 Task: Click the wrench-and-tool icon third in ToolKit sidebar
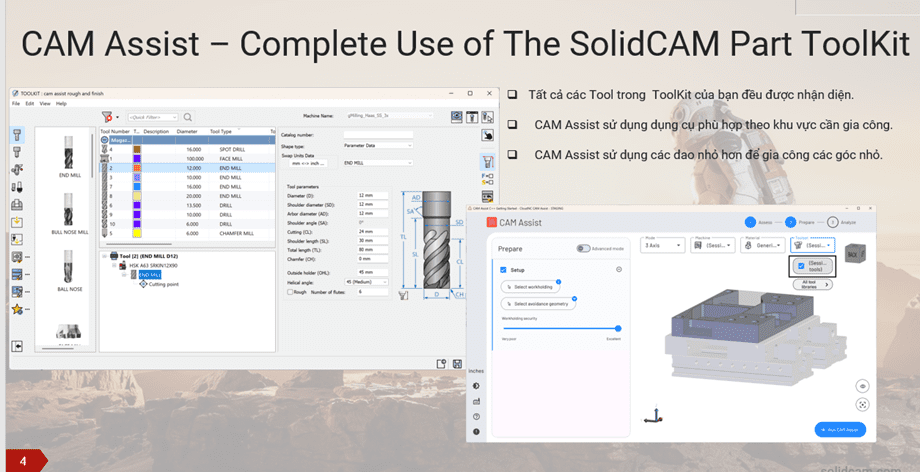[x=17, y=170]
